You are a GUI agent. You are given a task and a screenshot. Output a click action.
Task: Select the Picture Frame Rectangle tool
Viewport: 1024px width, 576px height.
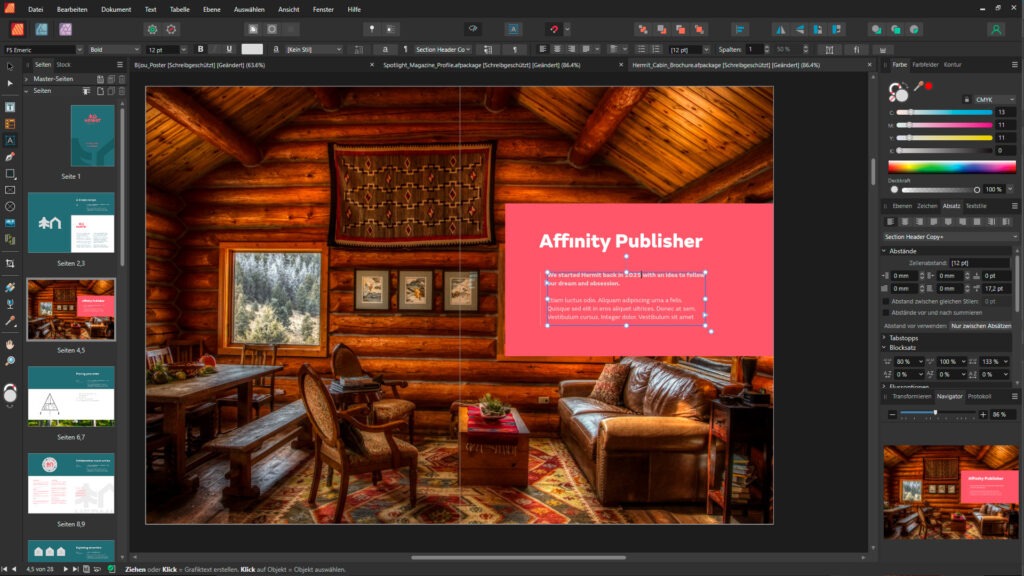10,190
